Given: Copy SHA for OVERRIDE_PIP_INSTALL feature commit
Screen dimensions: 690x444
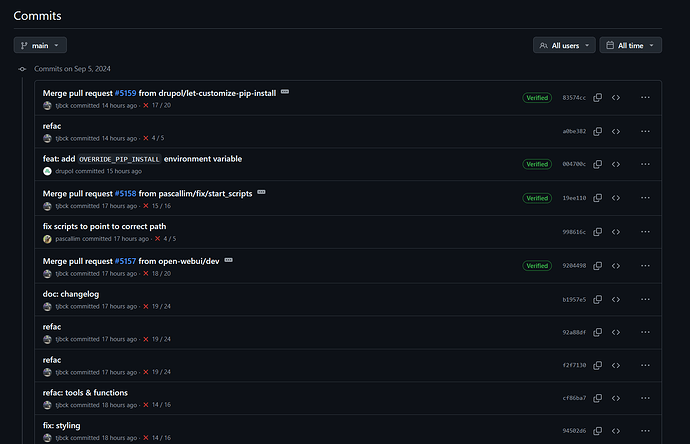Looking at the screenshot, I should click(x=597, y=164).
